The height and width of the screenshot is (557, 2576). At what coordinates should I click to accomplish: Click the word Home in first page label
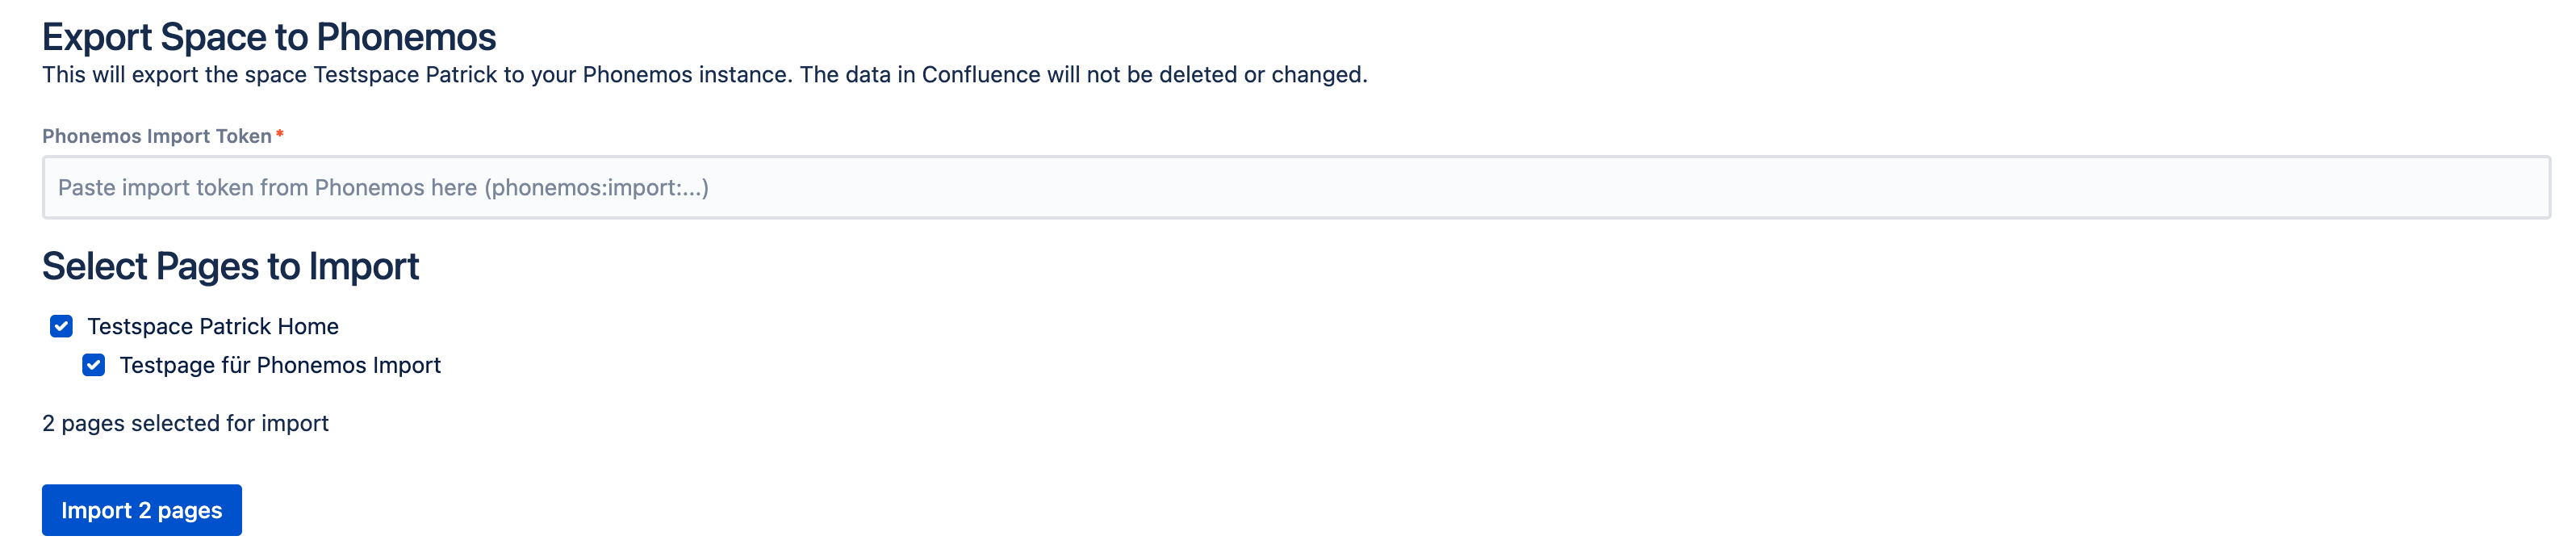[x=308, y=326]
